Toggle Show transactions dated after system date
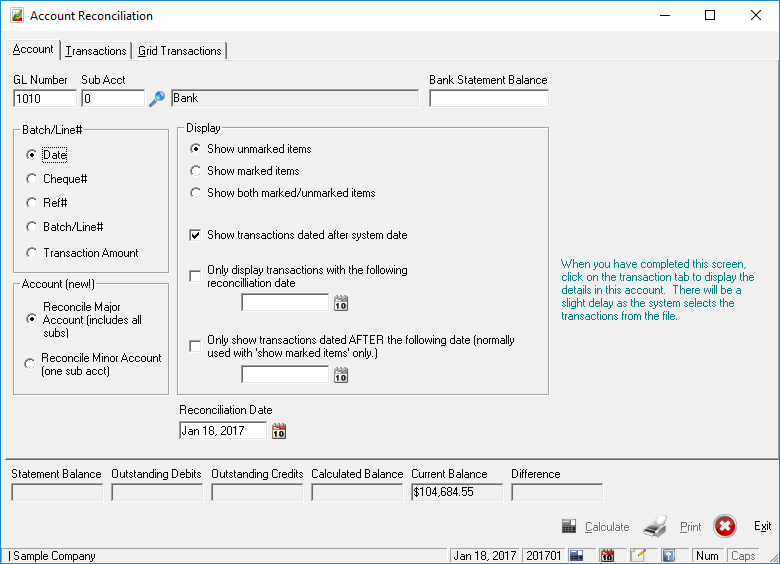The image size is (780, 564). (x=196, y=235)
